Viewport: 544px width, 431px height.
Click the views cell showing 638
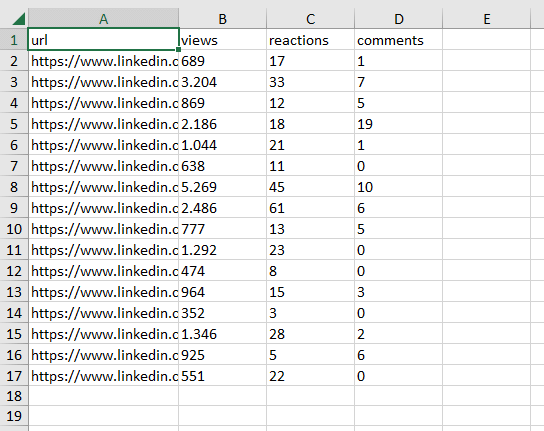click(222, 166)
